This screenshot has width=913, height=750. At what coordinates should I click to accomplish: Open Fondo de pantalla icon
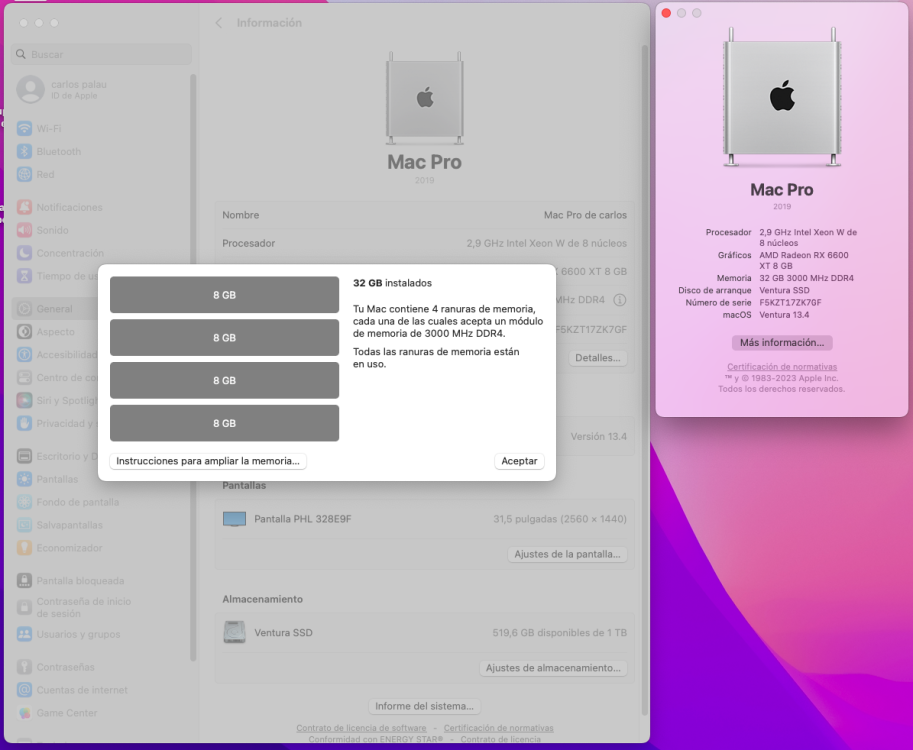tap(24, 502)
